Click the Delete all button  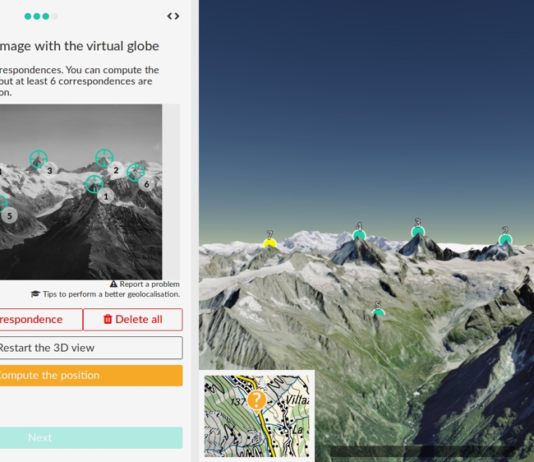pyautogui.click(x=133, y=319)
